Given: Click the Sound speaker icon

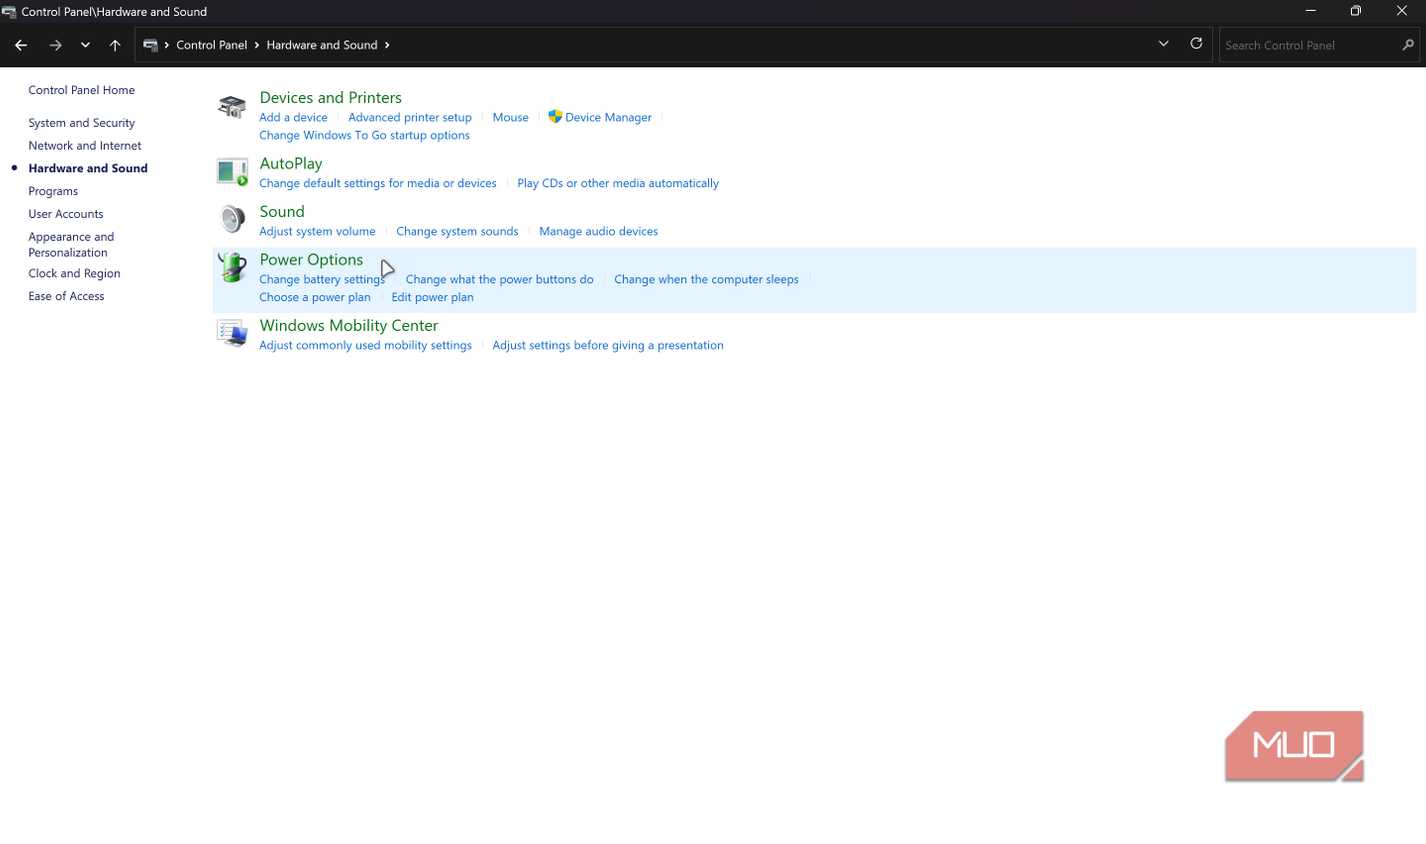Looking at the screenshot, I should click(232, 219).
